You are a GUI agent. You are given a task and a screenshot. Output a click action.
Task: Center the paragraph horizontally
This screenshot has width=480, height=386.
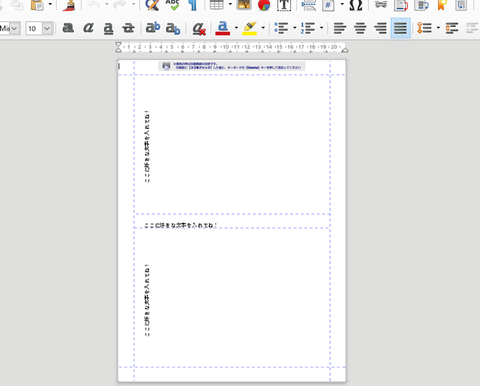360,28
